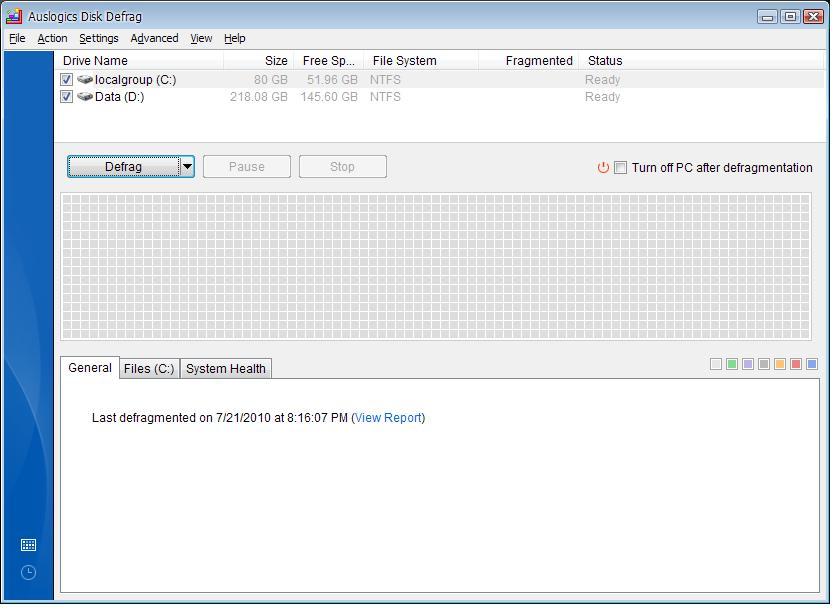Click the red legend color square
The height and width of the screenshot is (612, 834).
(796, 364)
